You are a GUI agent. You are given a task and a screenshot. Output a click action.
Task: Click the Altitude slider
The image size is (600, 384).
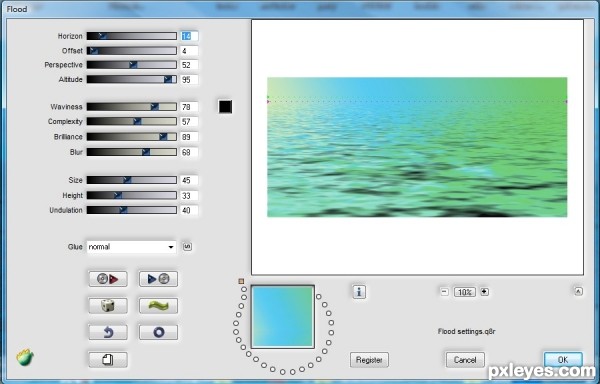132,80
